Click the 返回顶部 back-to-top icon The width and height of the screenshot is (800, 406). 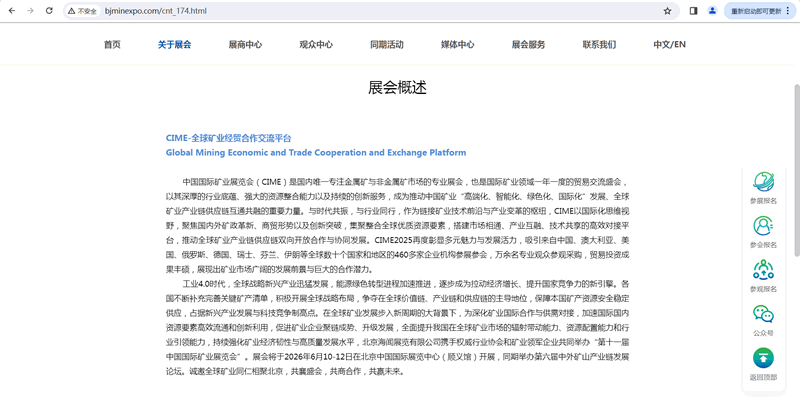pos(763,359)
